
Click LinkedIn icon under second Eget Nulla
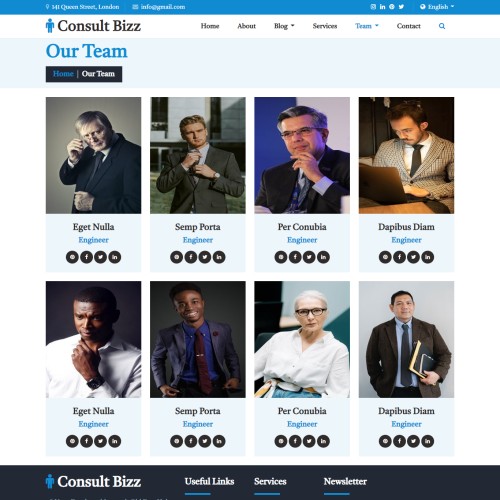[x=115, y=441]
